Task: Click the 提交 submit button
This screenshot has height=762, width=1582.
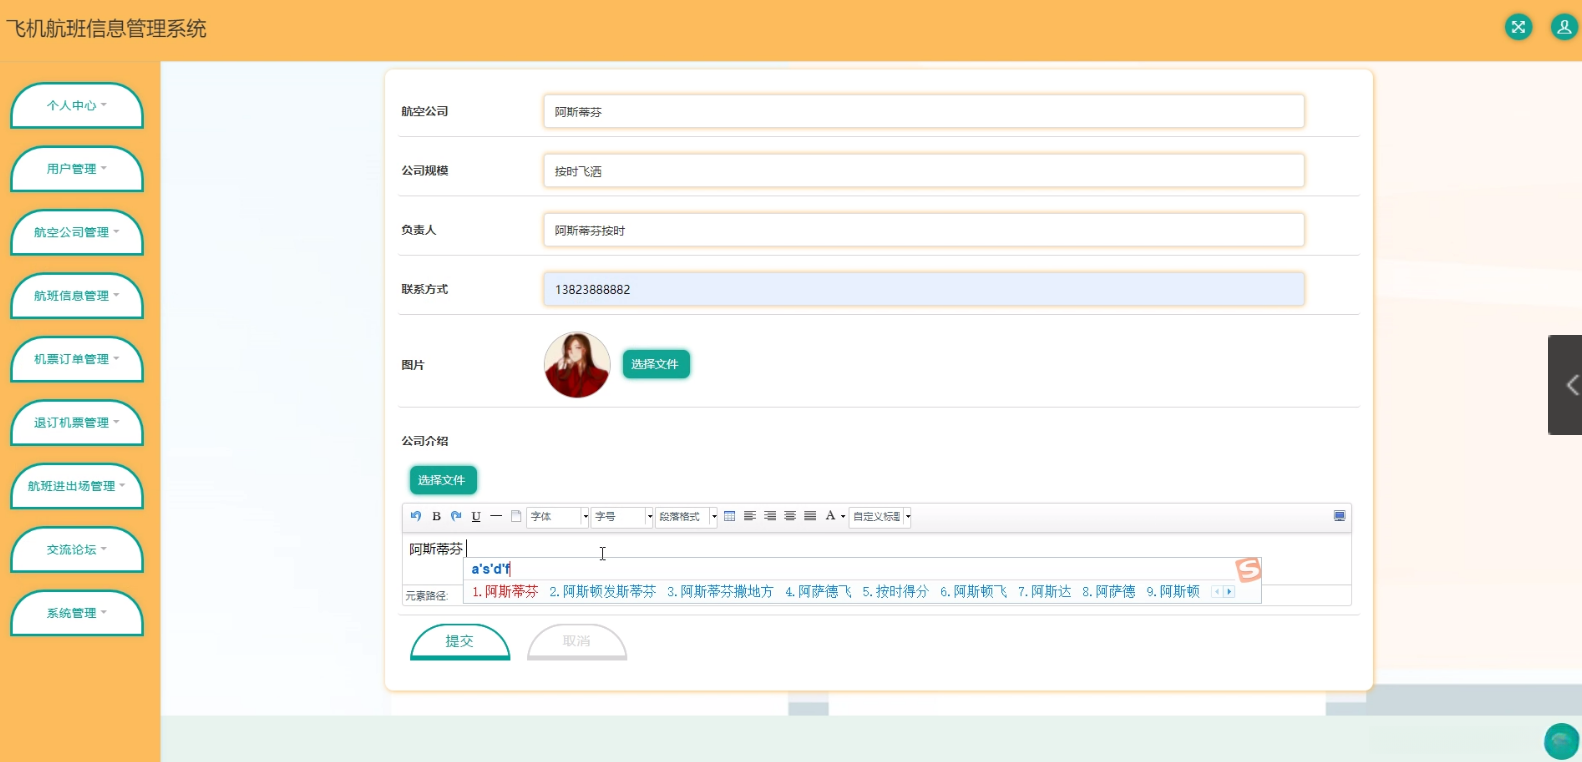Action: coord(460,642)
